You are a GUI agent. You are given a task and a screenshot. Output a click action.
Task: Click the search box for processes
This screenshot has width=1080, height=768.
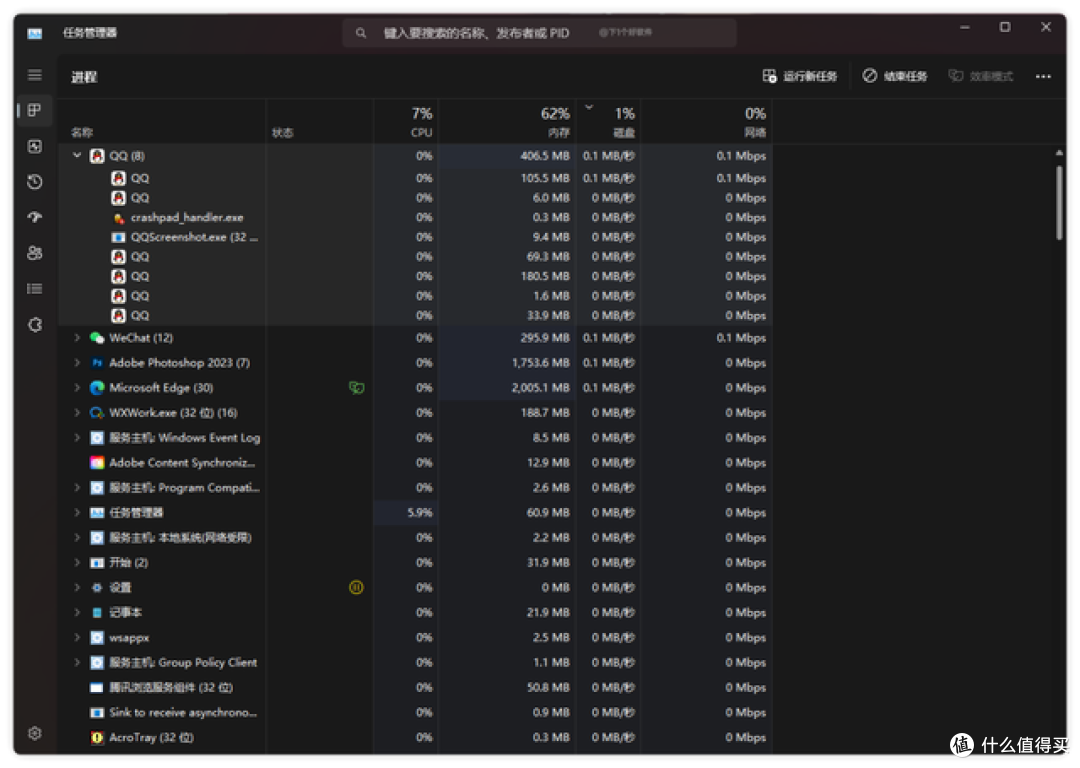click(540, 33)
